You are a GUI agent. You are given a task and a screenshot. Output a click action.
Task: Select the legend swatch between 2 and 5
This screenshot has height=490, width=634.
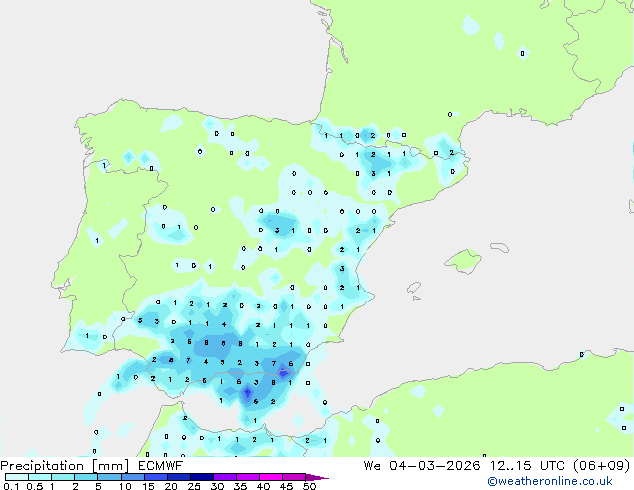click(x=86, y=477)
